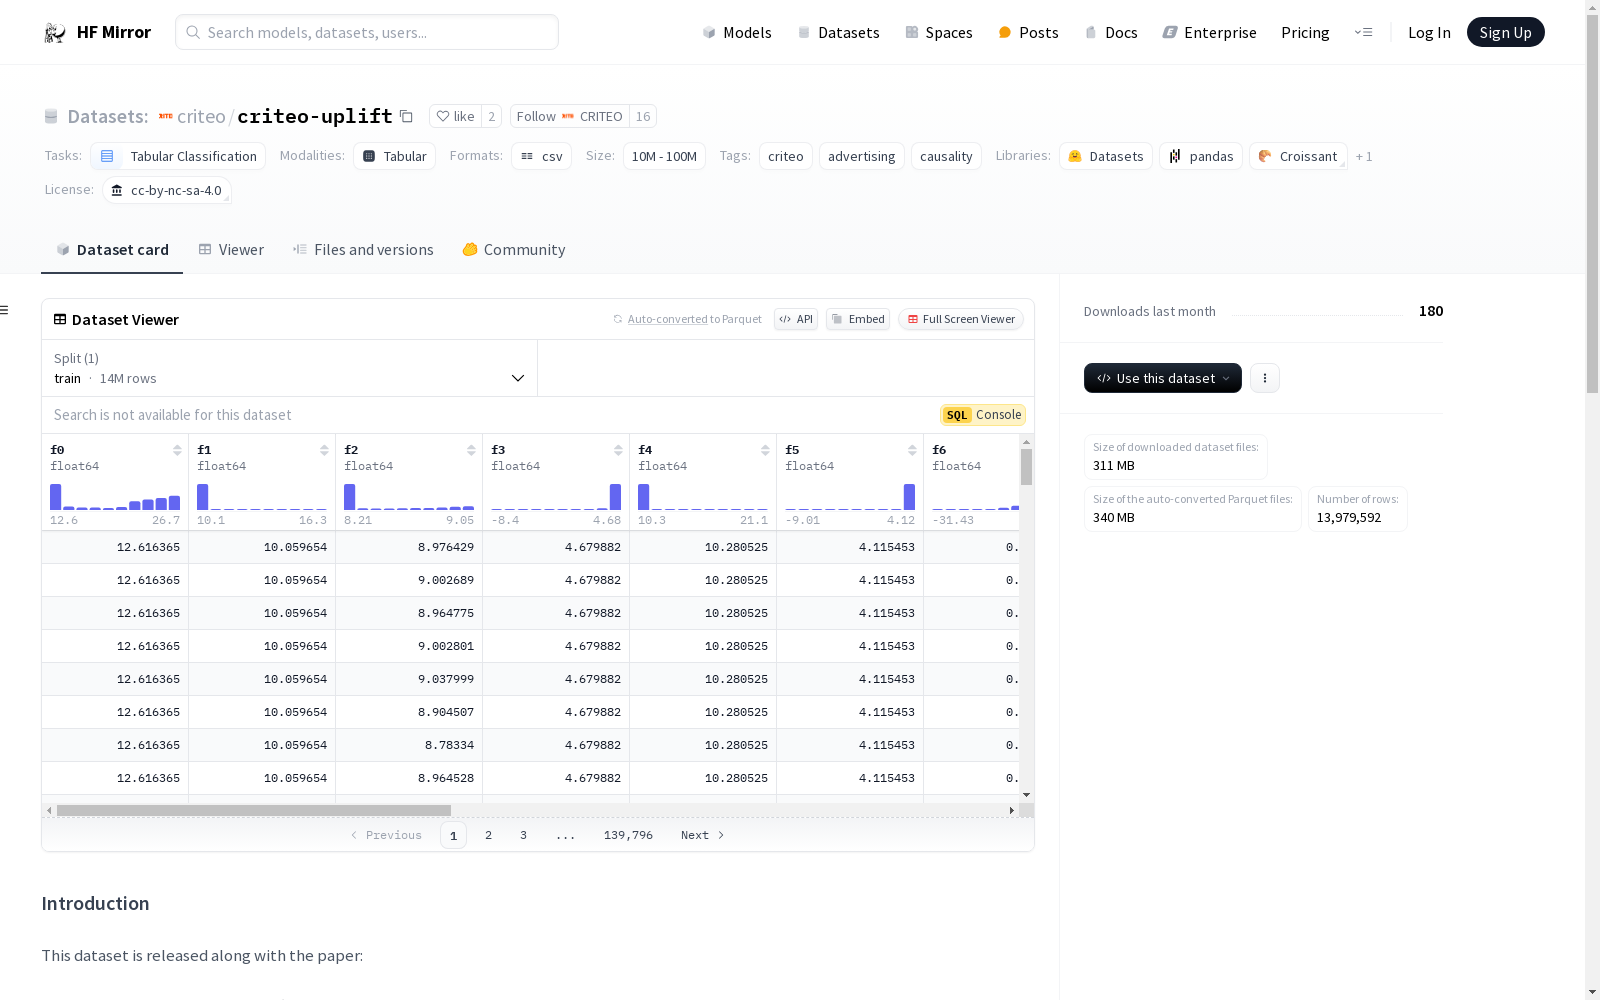Click the Sign Up button
1600x1000 pixels.
click(x=1505, y=32)
